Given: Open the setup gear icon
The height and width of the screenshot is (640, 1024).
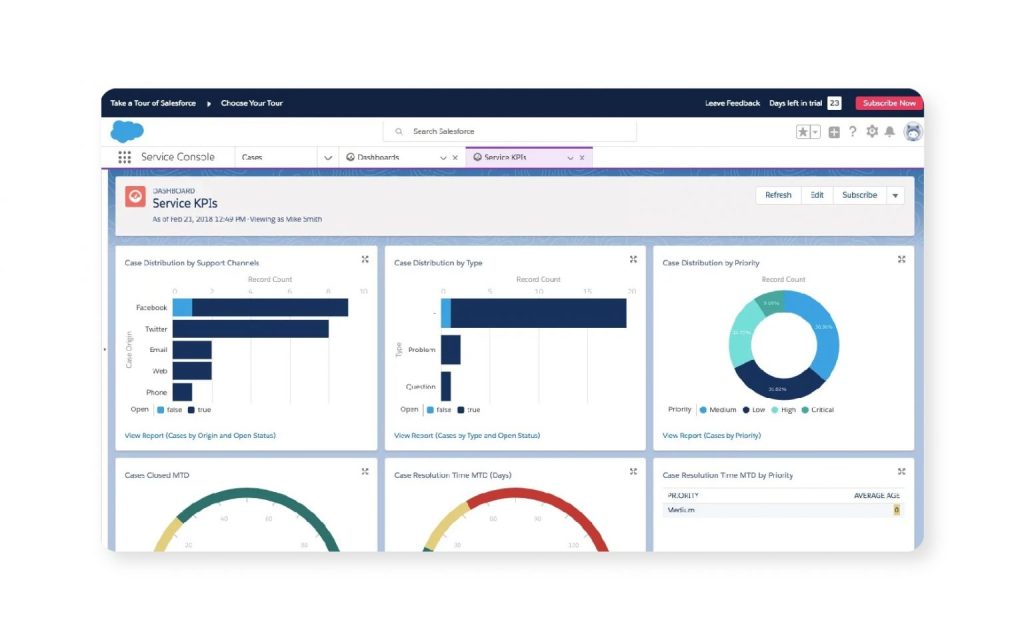Looking at the screenshot, I should [872, 131].
